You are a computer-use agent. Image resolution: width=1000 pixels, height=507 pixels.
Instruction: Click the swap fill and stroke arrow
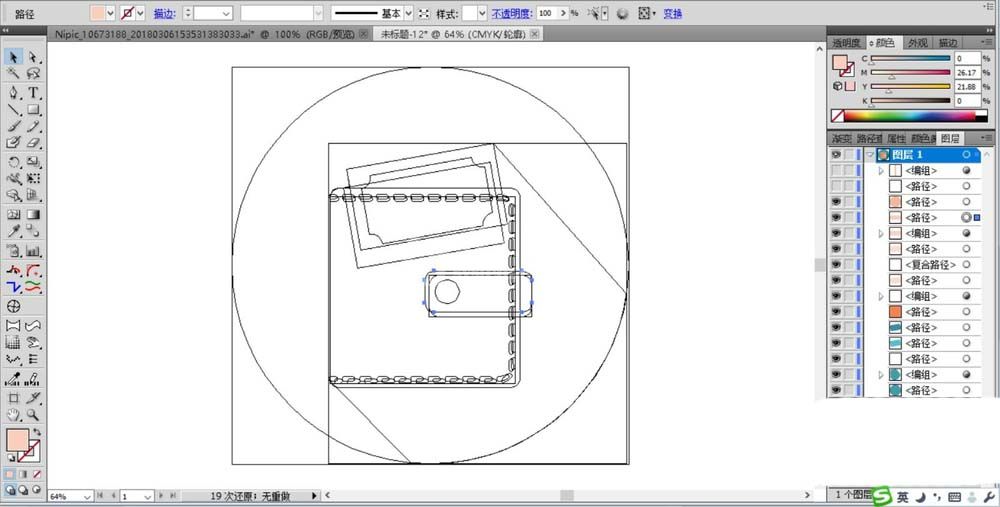click(36, 433)
